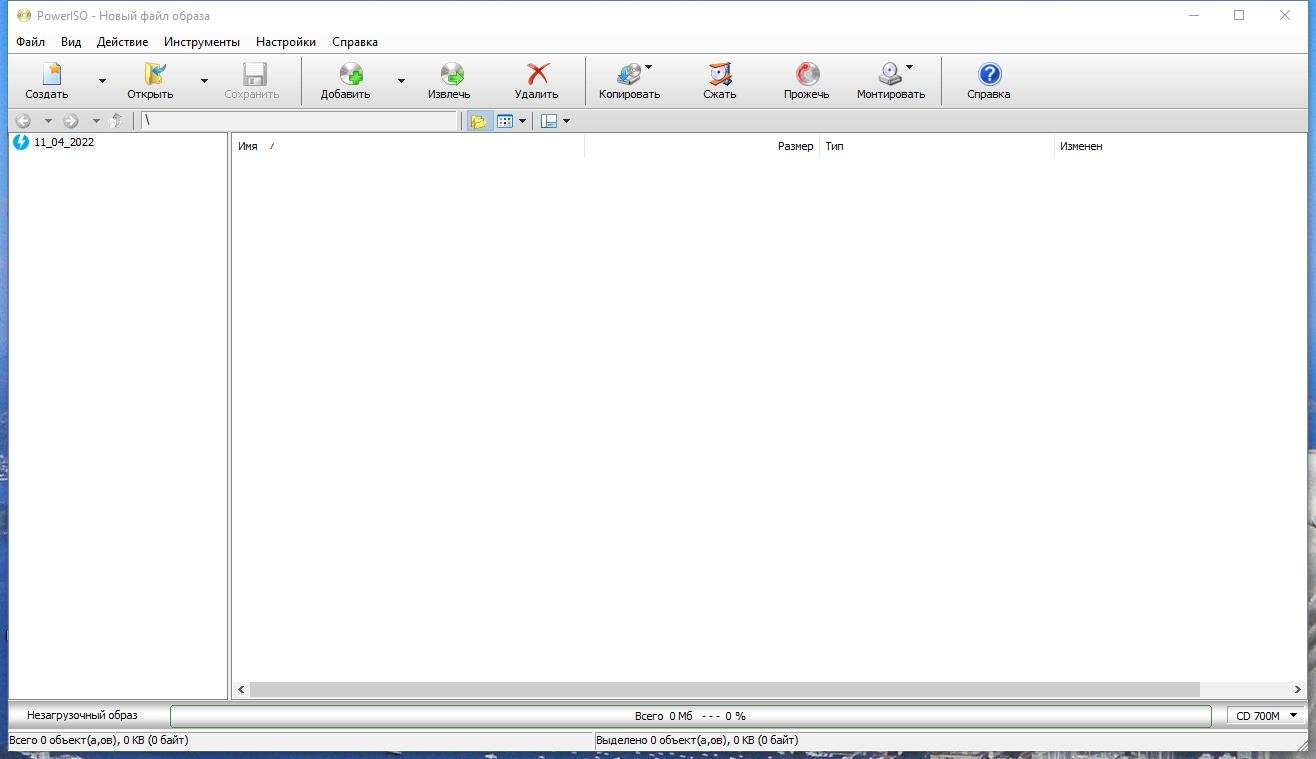
Task: Toggle the folder tree view button
Action: [x=479, y=121]
